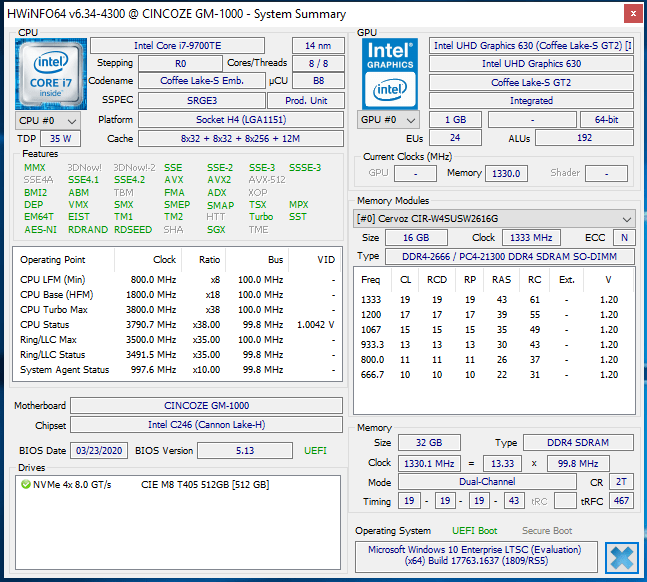Click the BIOS Date 03/23/2020 field

(99, 450)
